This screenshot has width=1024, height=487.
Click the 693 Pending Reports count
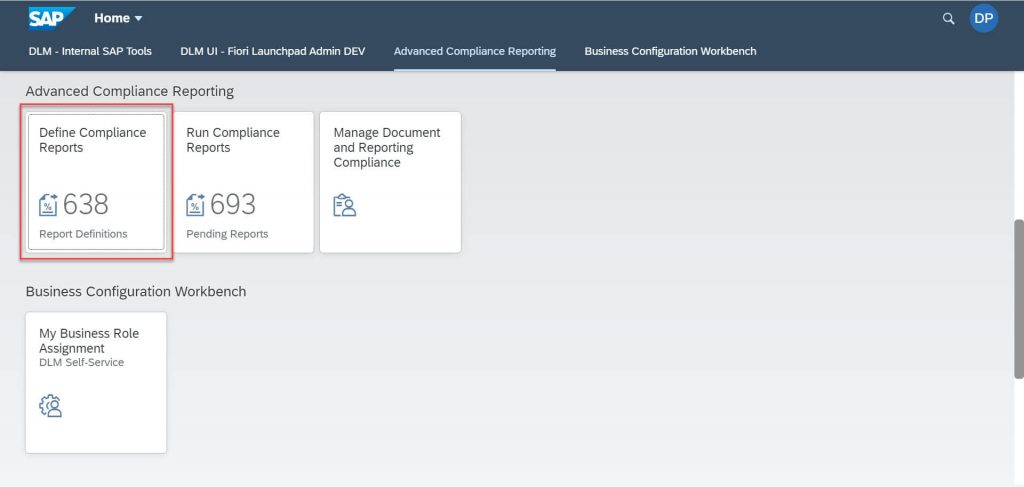[232, 204]
